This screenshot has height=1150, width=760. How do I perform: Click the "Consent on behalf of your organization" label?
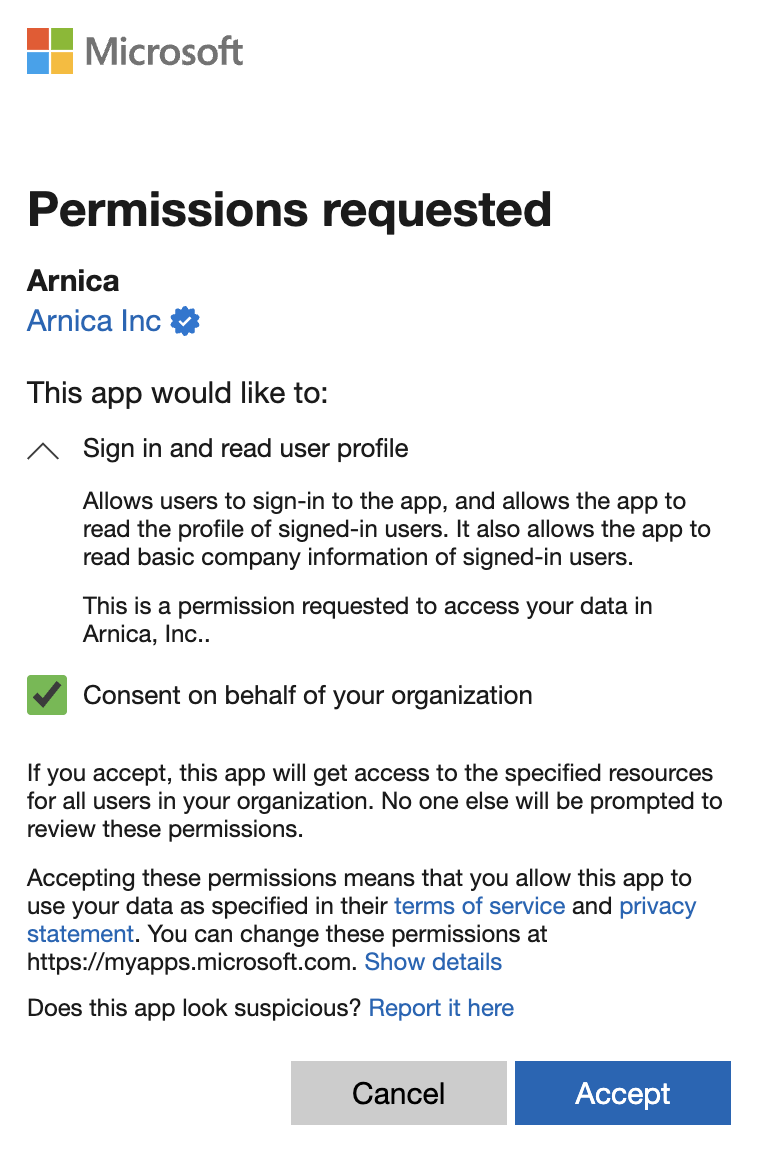pos(307,695)
